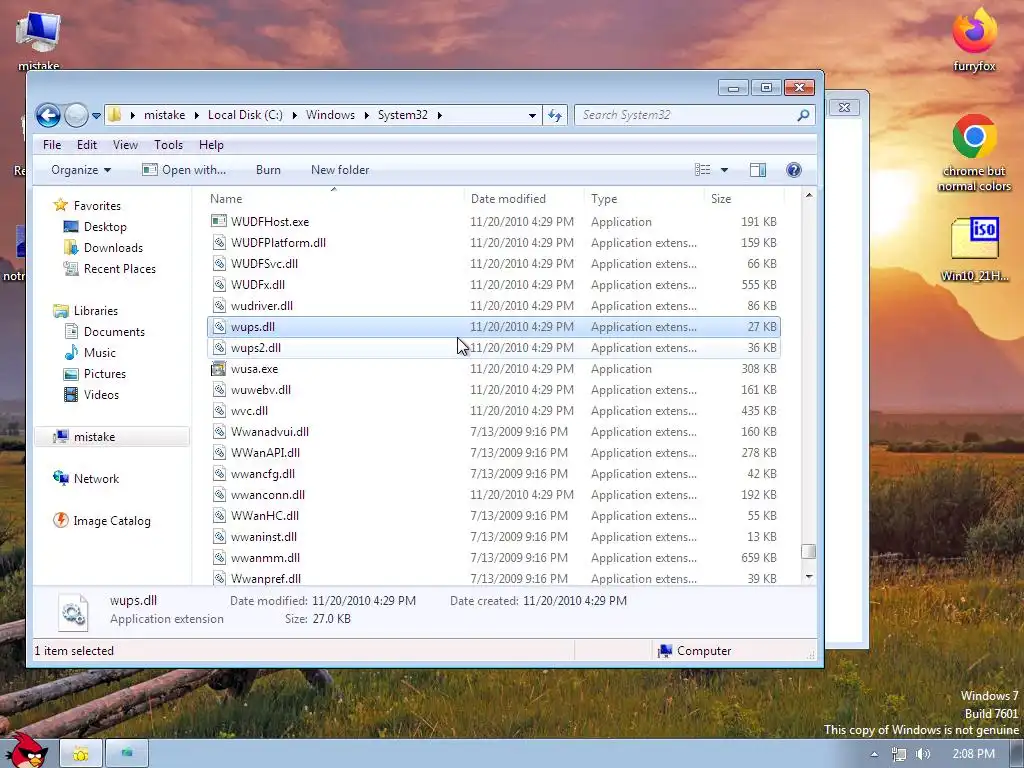Screen dimensions: 1024x768
Task: Toggle the preview pane icon
Action: (758, 170)
